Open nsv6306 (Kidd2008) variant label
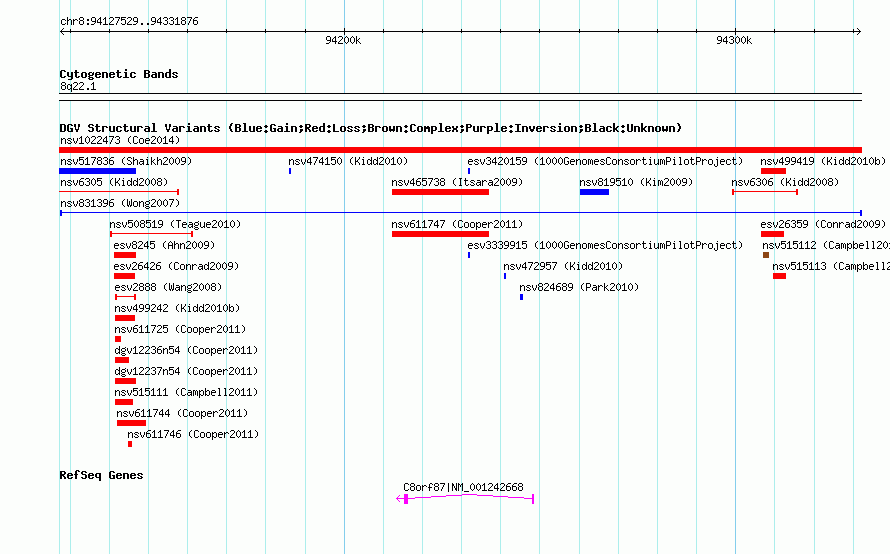This screenshot has width=890, height=554. (x=785, y=182)
